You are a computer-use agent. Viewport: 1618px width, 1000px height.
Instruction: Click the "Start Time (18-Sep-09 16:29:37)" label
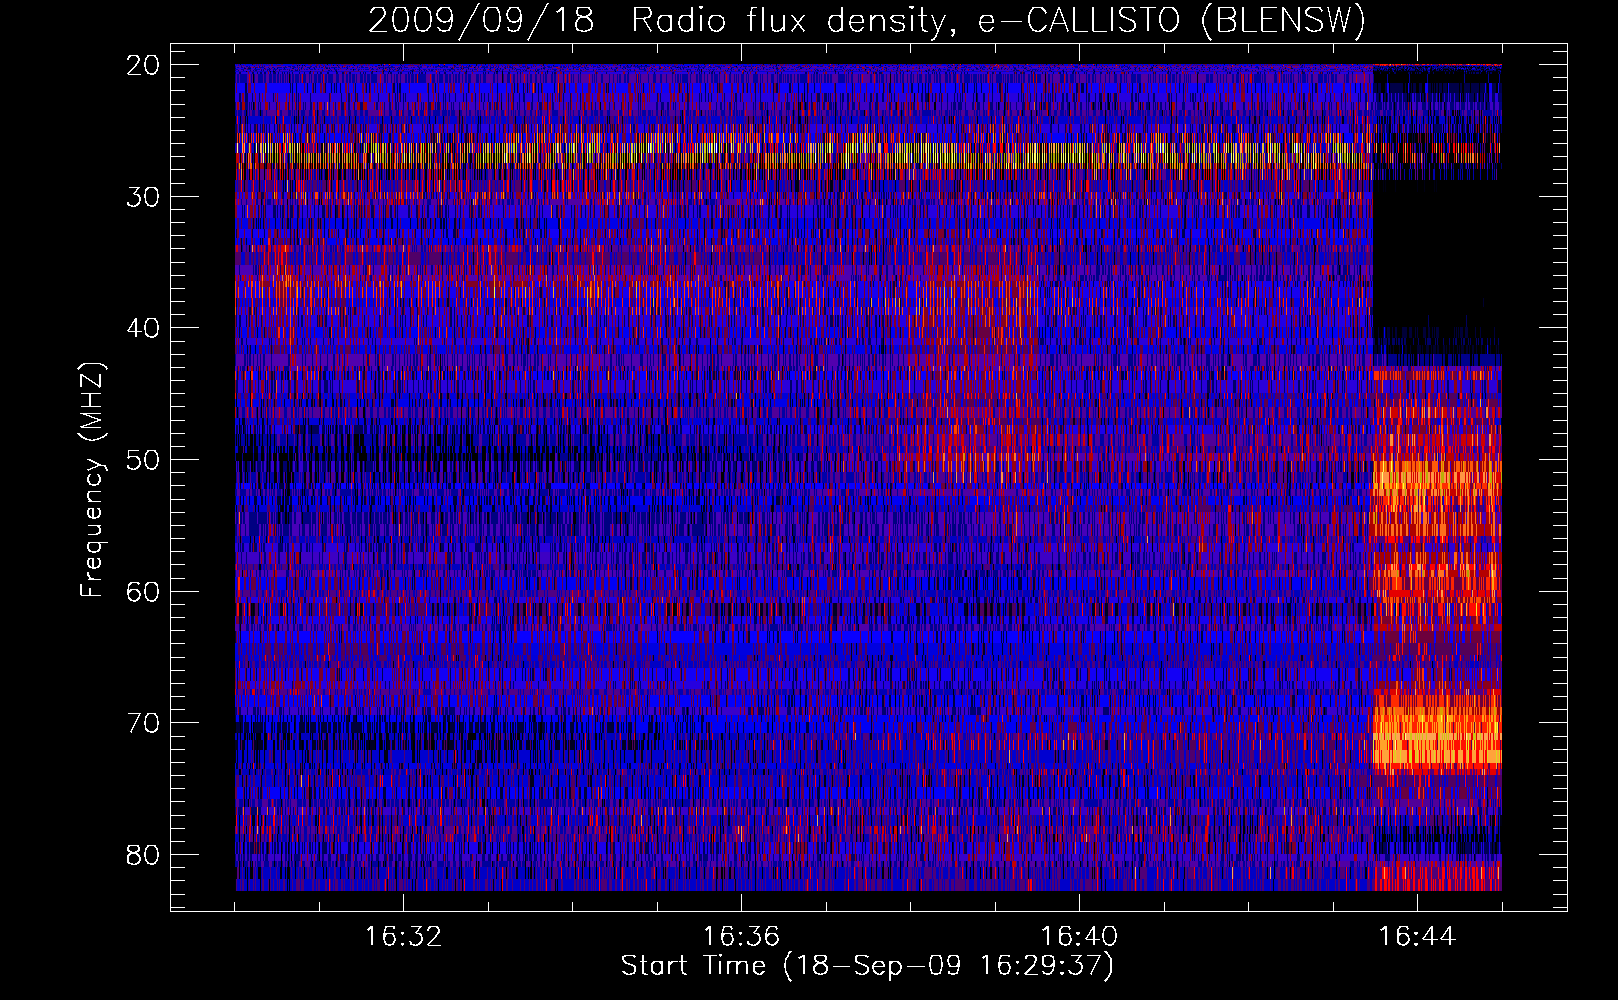(867, 966)
